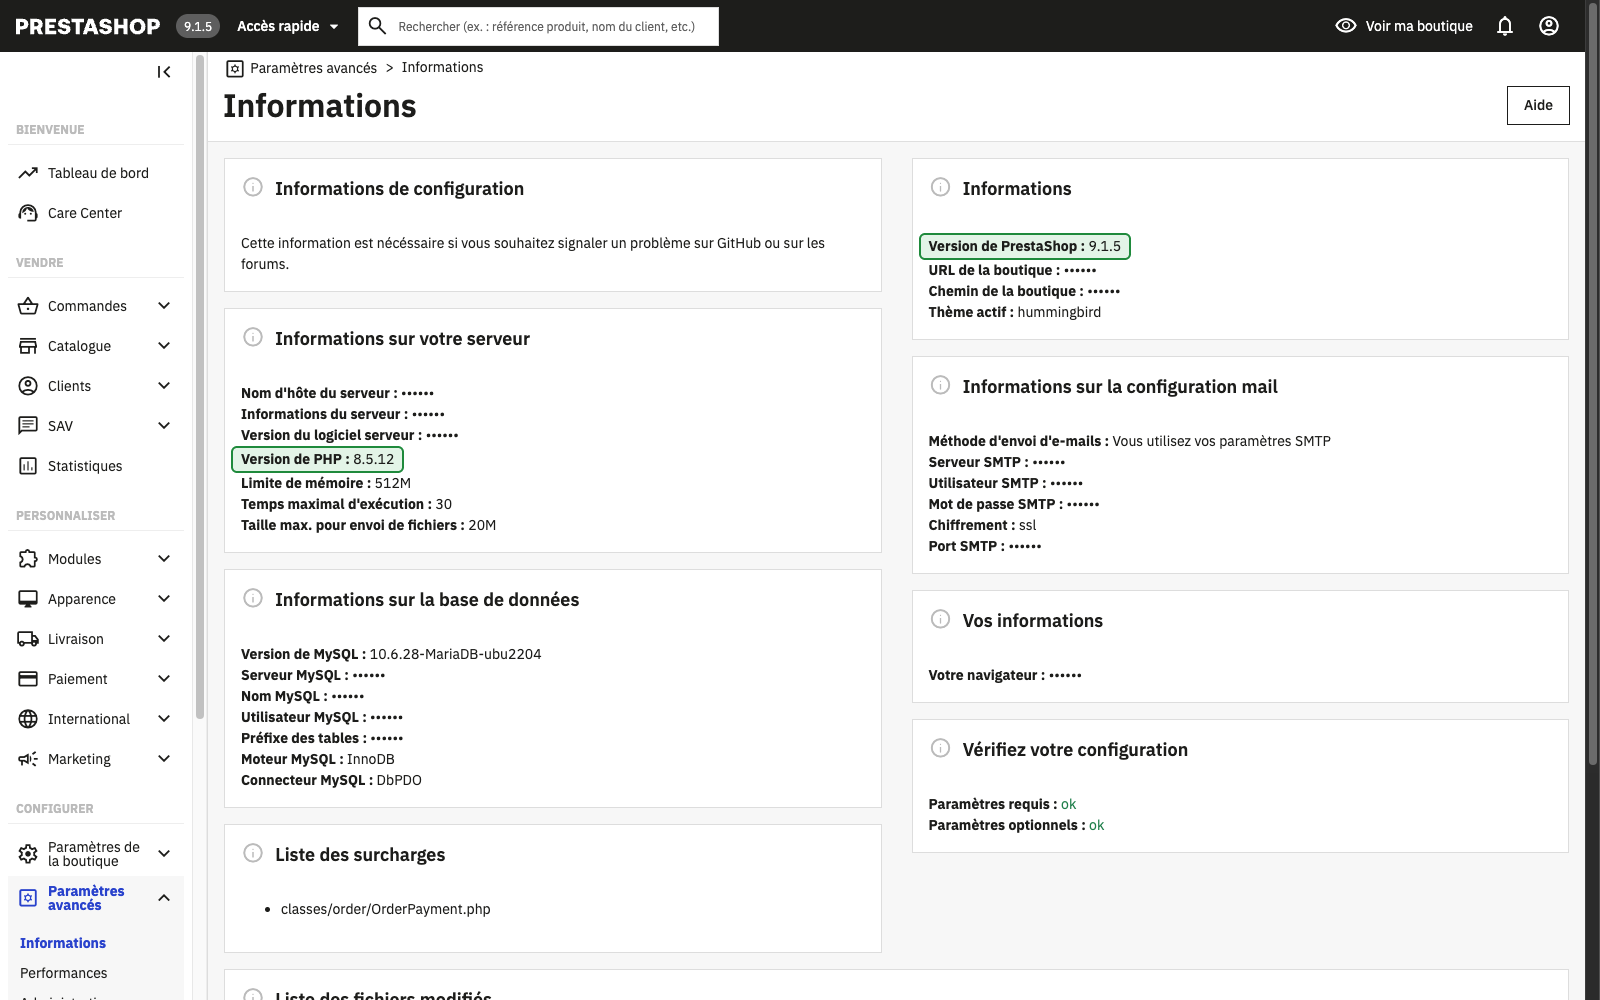
Task: Click the Apparence monitor icon
Action: click(28, 599)
